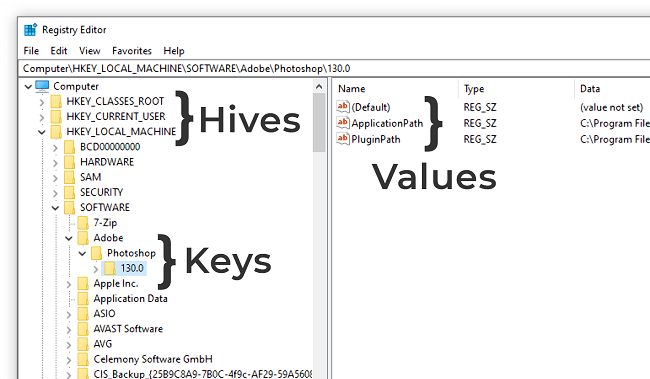Expand the 130.0 key
650x379 pixels.
(96, 269)
